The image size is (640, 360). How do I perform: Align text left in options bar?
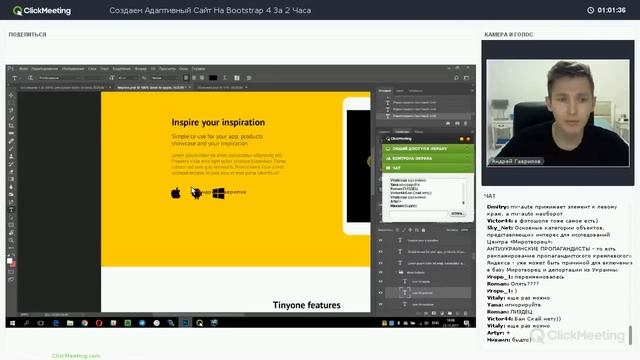tap(186, 78)
